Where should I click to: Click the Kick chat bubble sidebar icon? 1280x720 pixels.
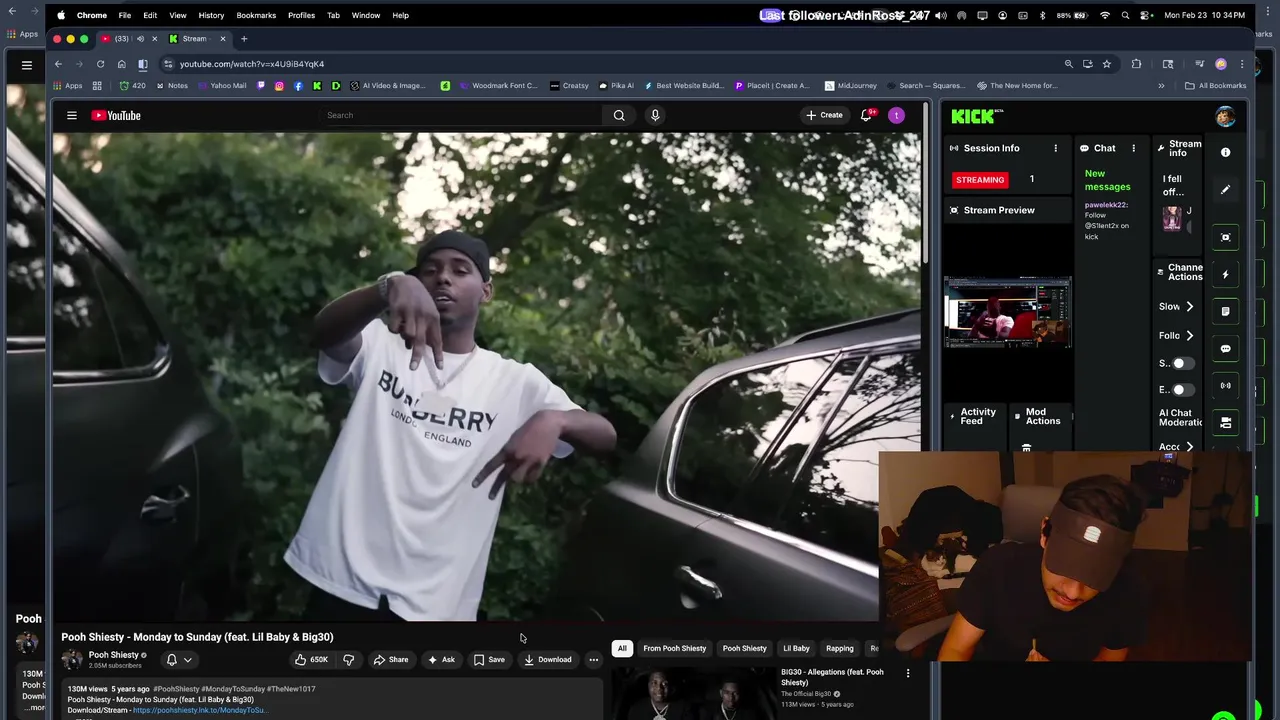coord(1225,349)
